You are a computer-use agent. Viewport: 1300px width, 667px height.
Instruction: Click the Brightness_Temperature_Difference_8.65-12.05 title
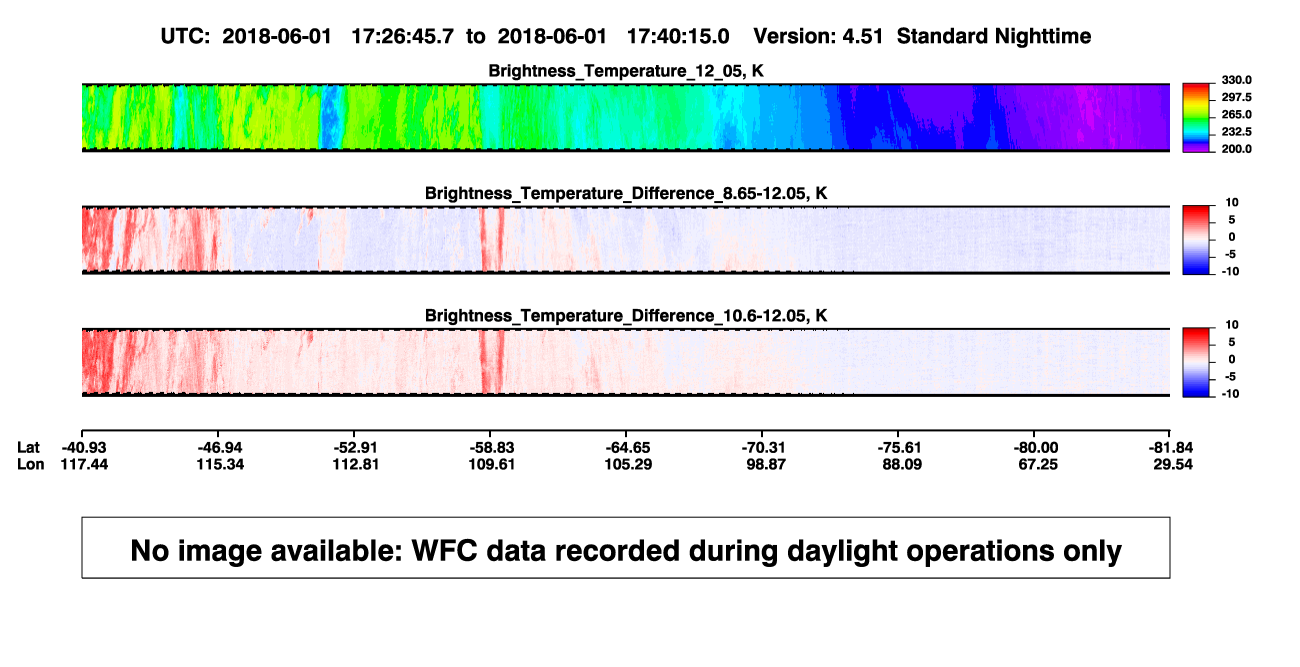click(626, 193)
